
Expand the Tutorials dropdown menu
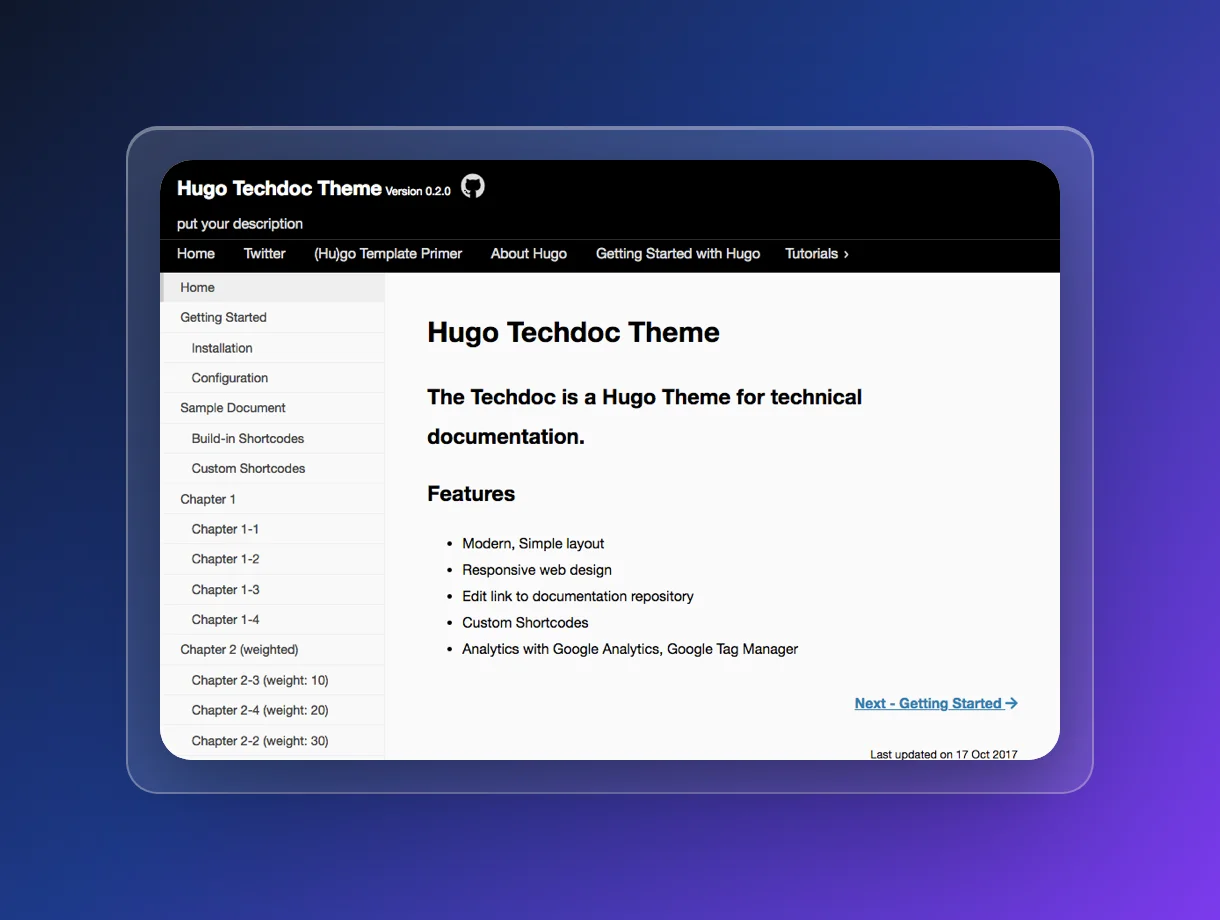tap(817, 254)
